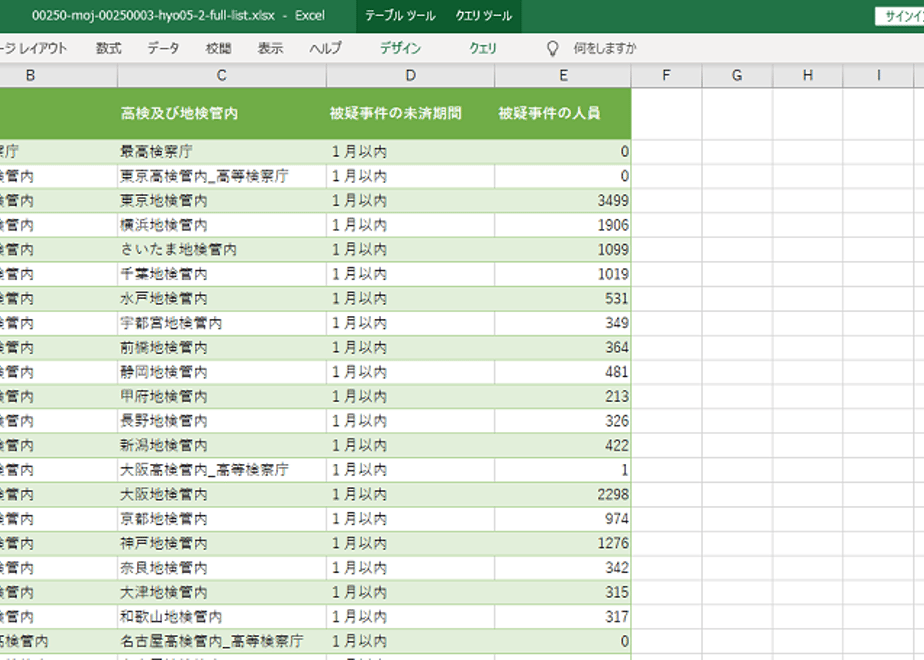Select cell 新潟地検管内
Viewport: 924px width, 660px height.
pyautogui.click(x=222, y=446)
